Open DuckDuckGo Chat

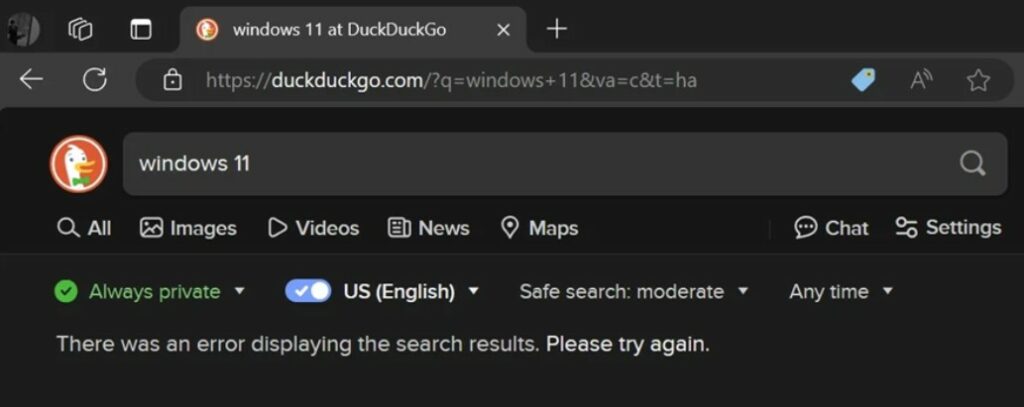point(831,228)
